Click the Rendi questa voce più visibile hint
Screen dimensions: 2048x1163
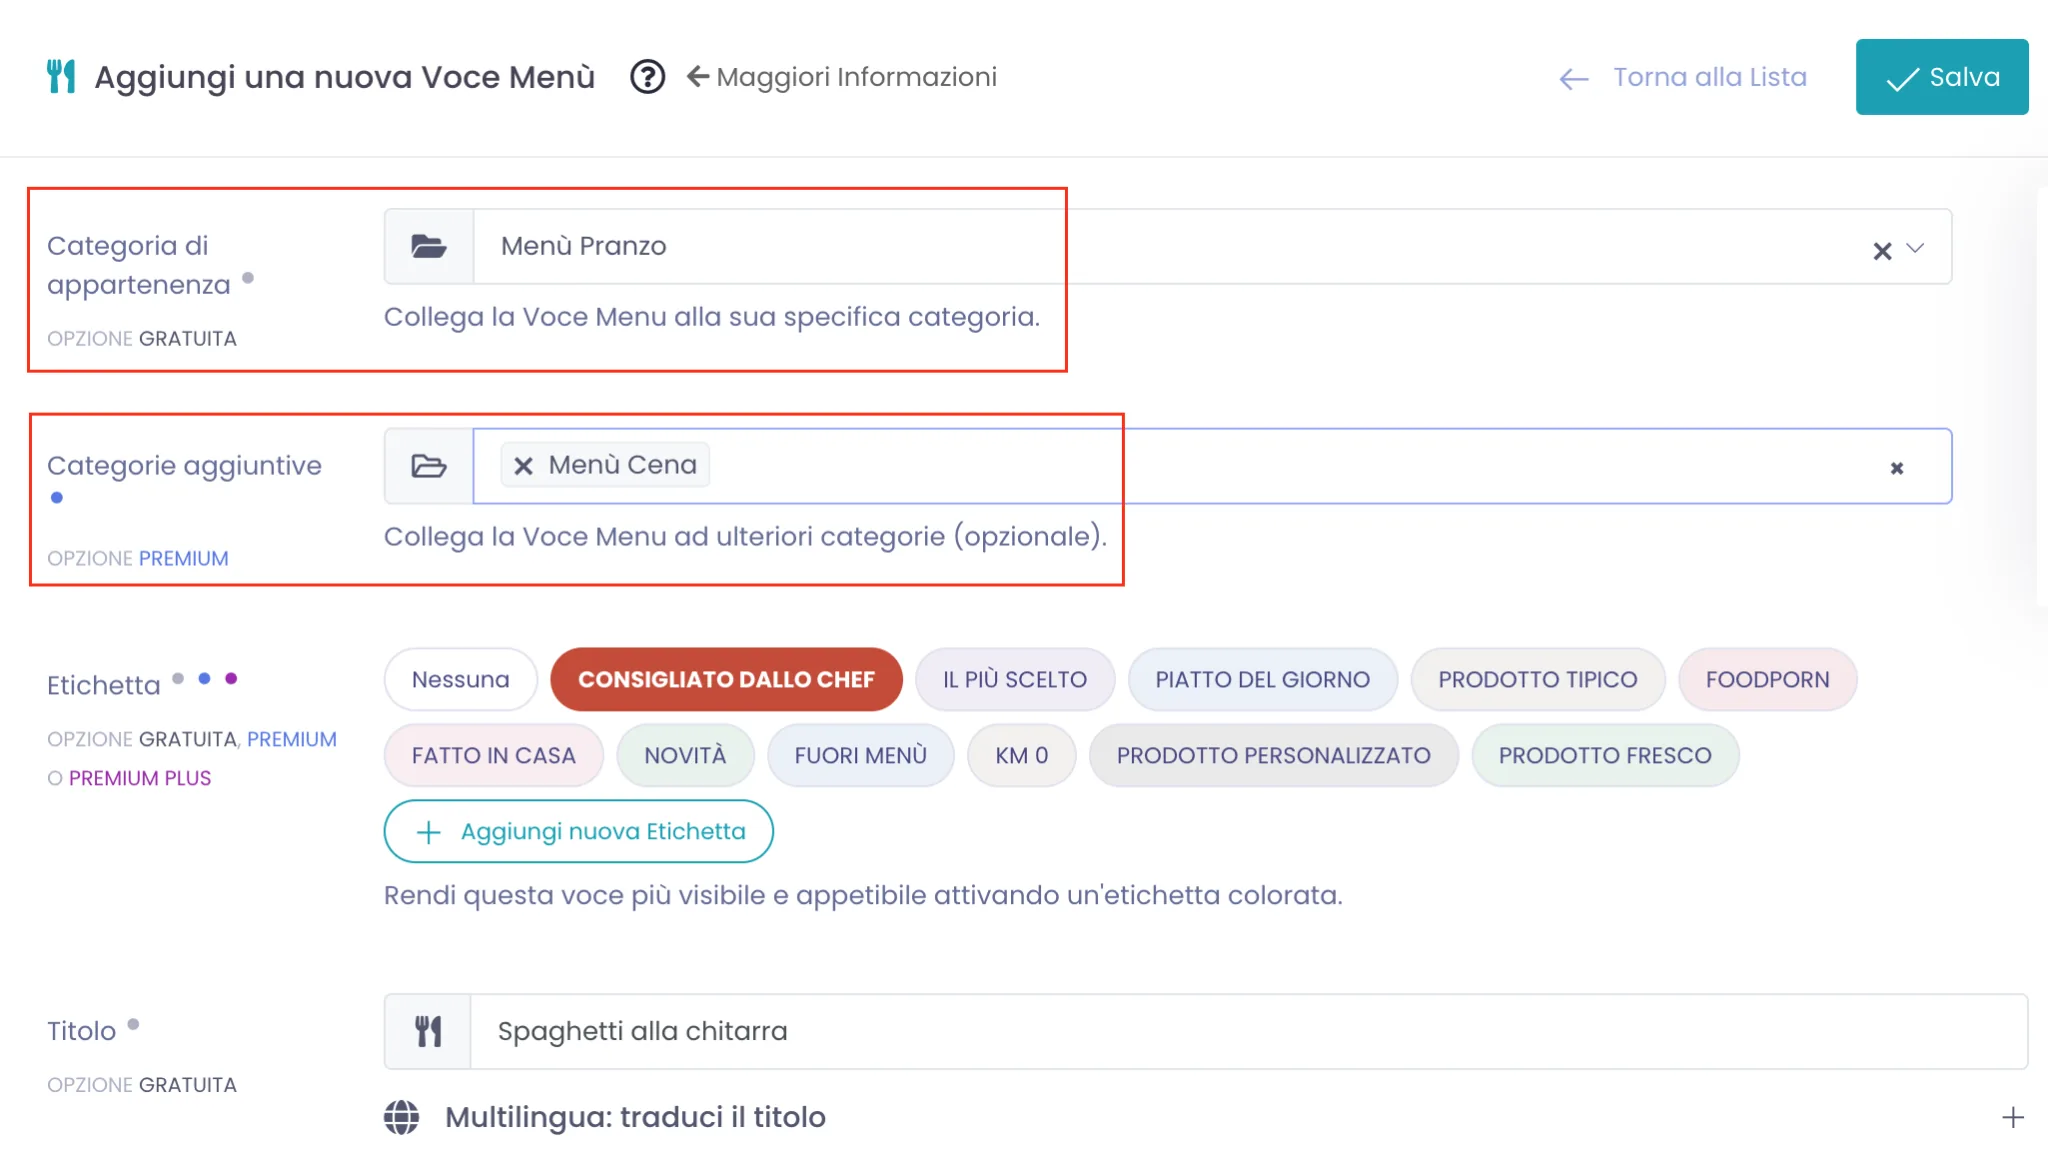[863, 896]
